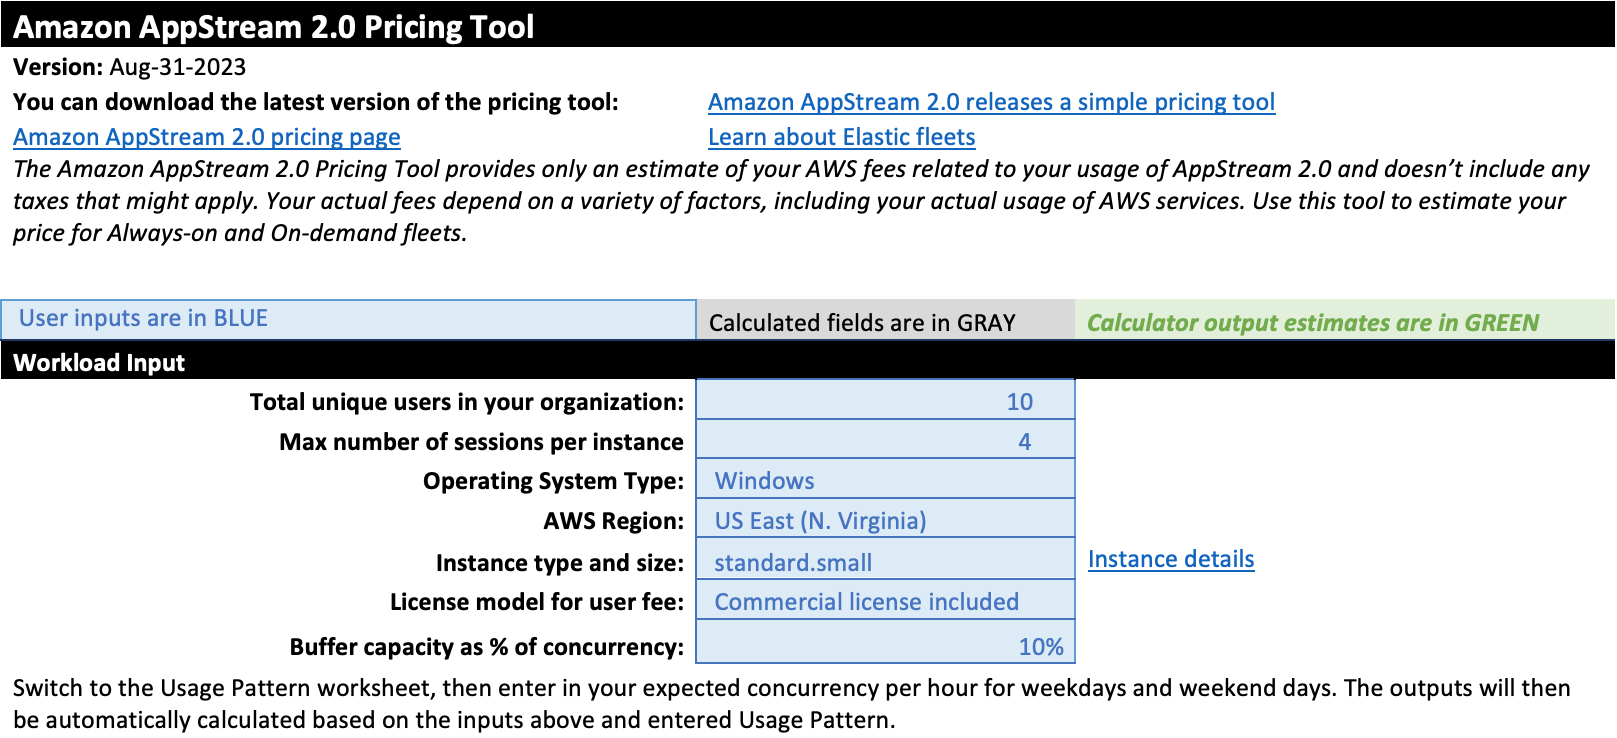Click the 'You can download the latest version' text

316,102
